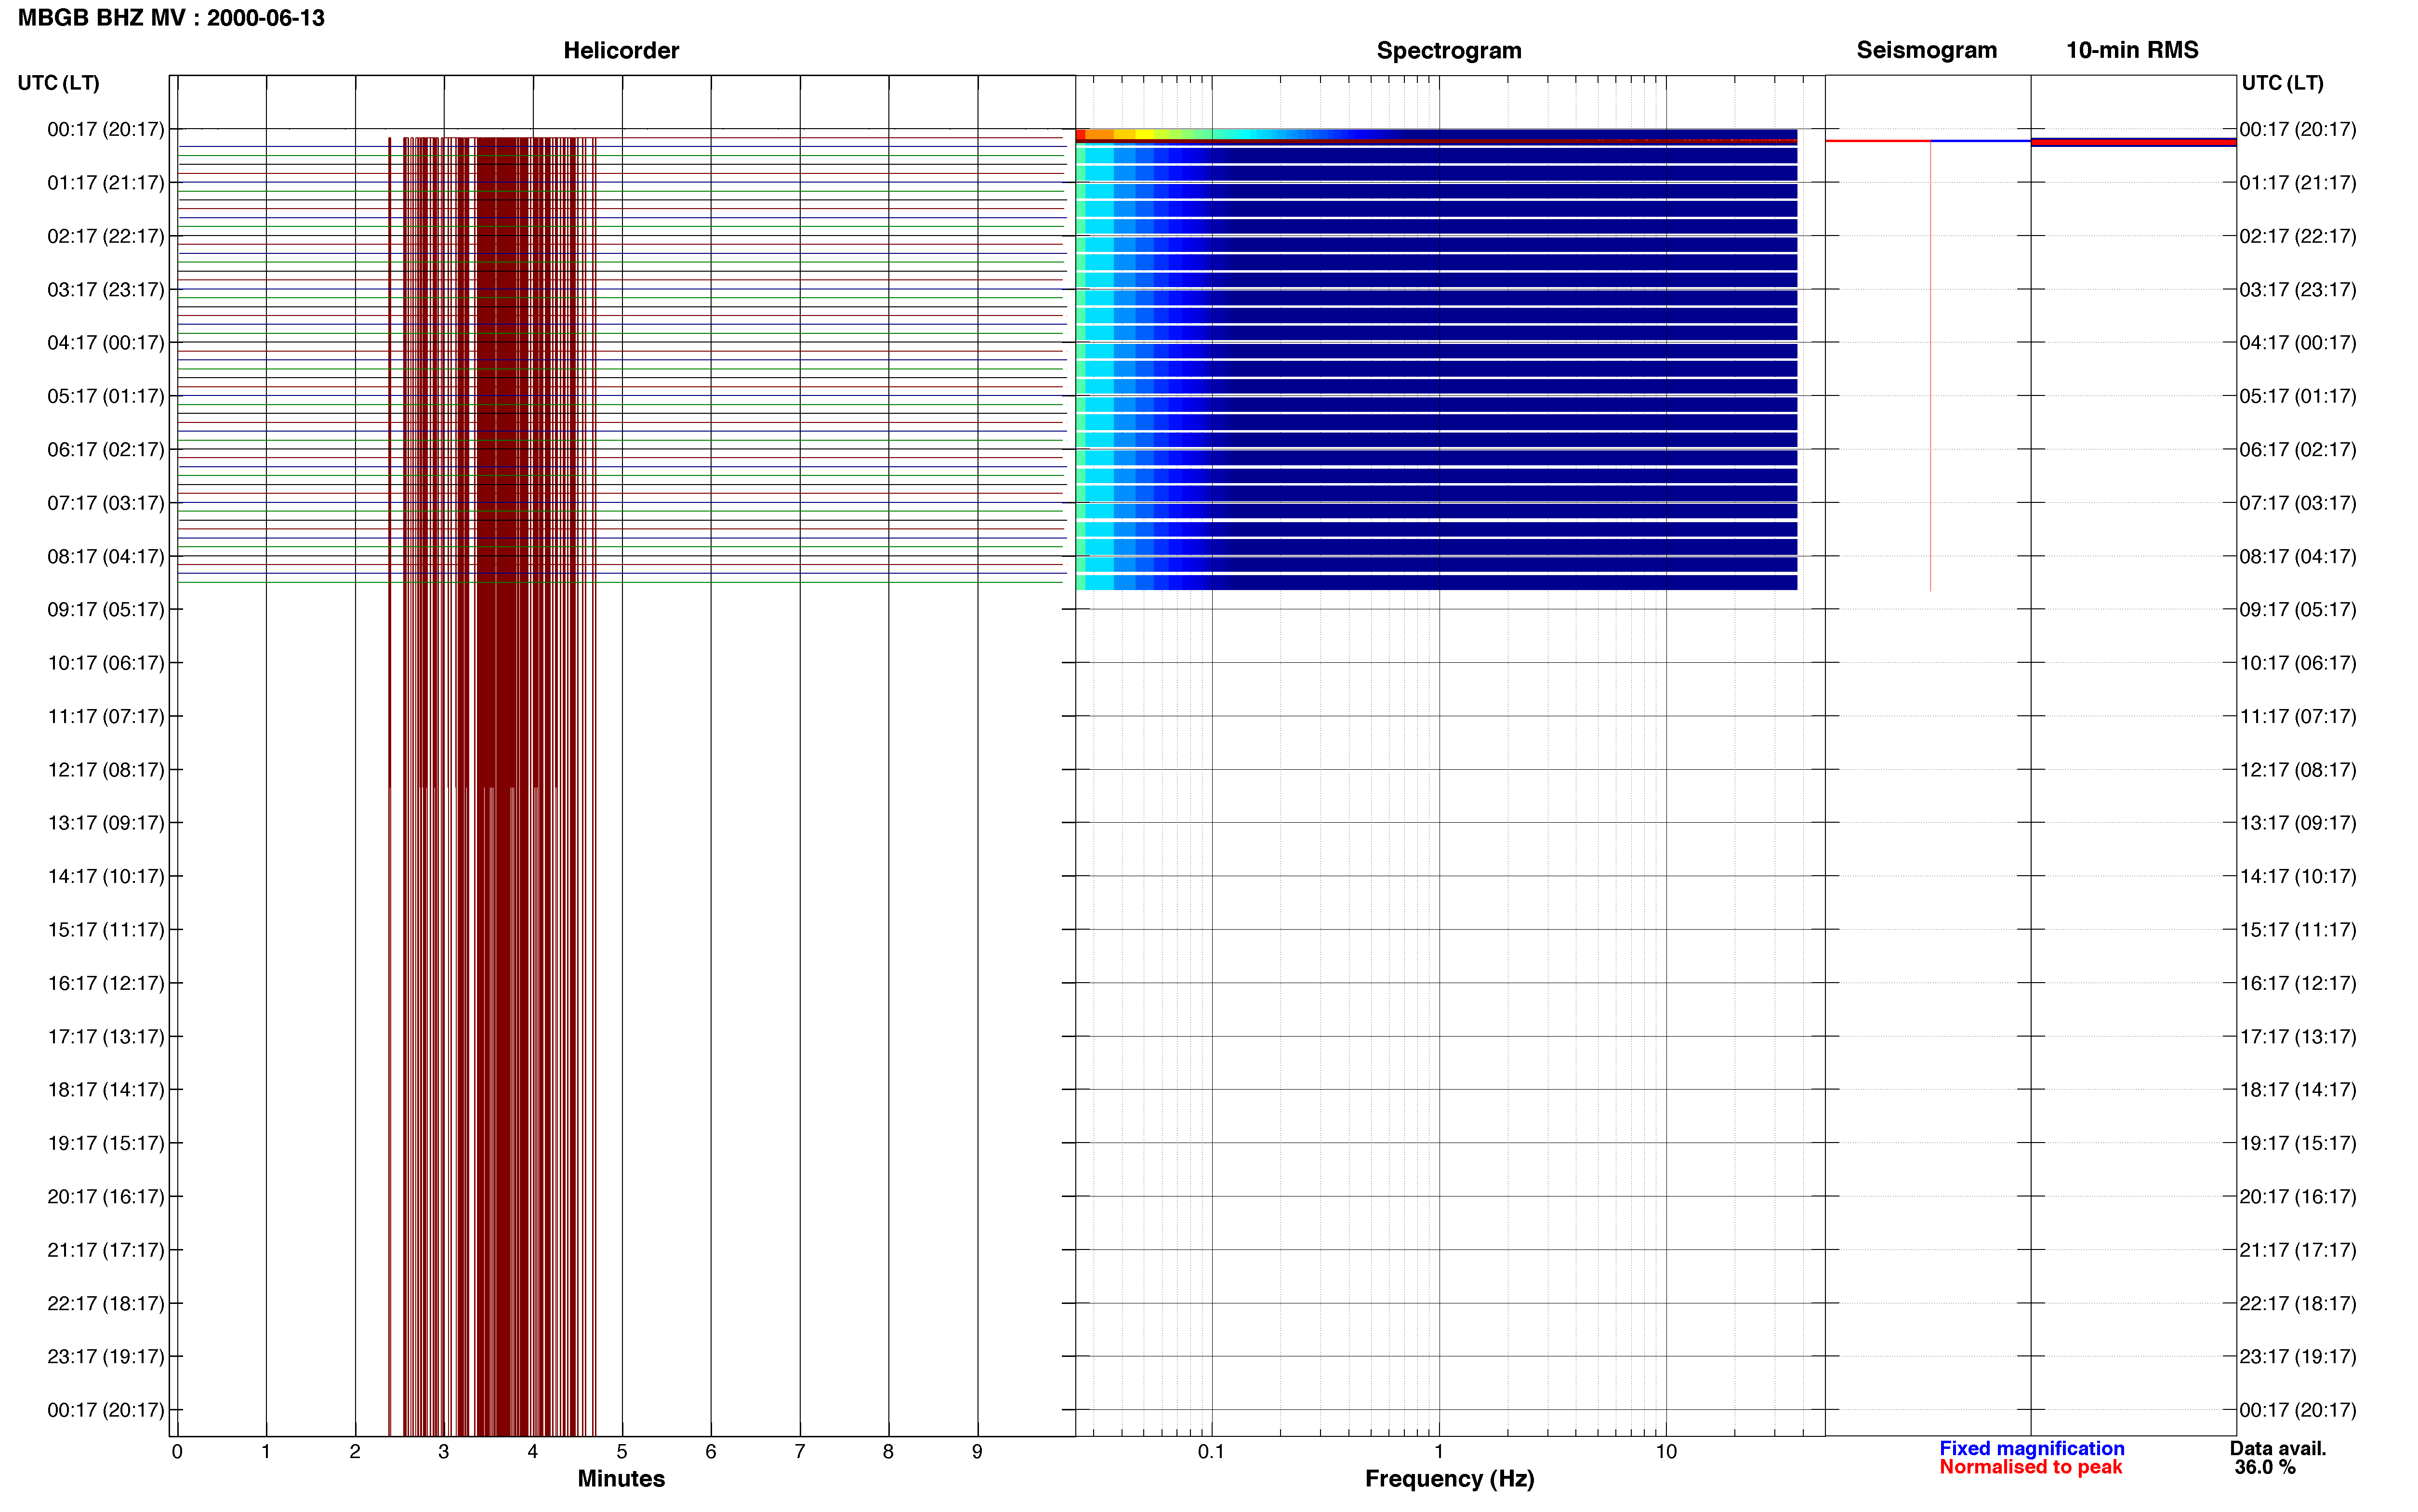Click '10:17 (06:17)' on the RMS panel time axis
2418x1512 pixels.
pyautogui.click(x=2298, y=663)
